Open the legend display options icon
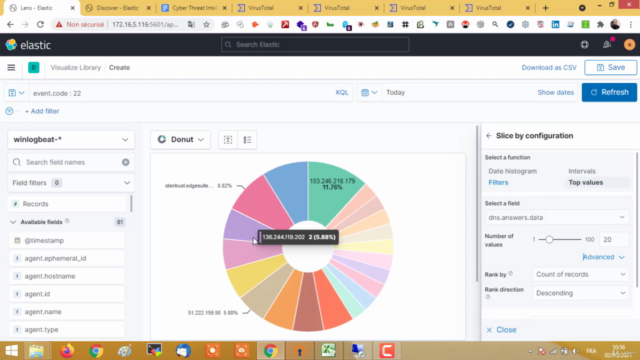This screenshot has height=360, width=640. click(247, 140)
